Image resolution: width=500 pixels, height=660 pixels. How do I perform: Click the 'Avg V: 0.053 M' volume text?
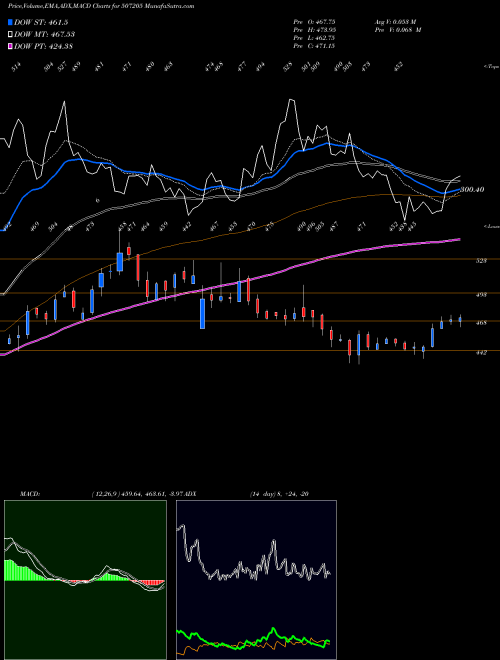tap(395, 21)
